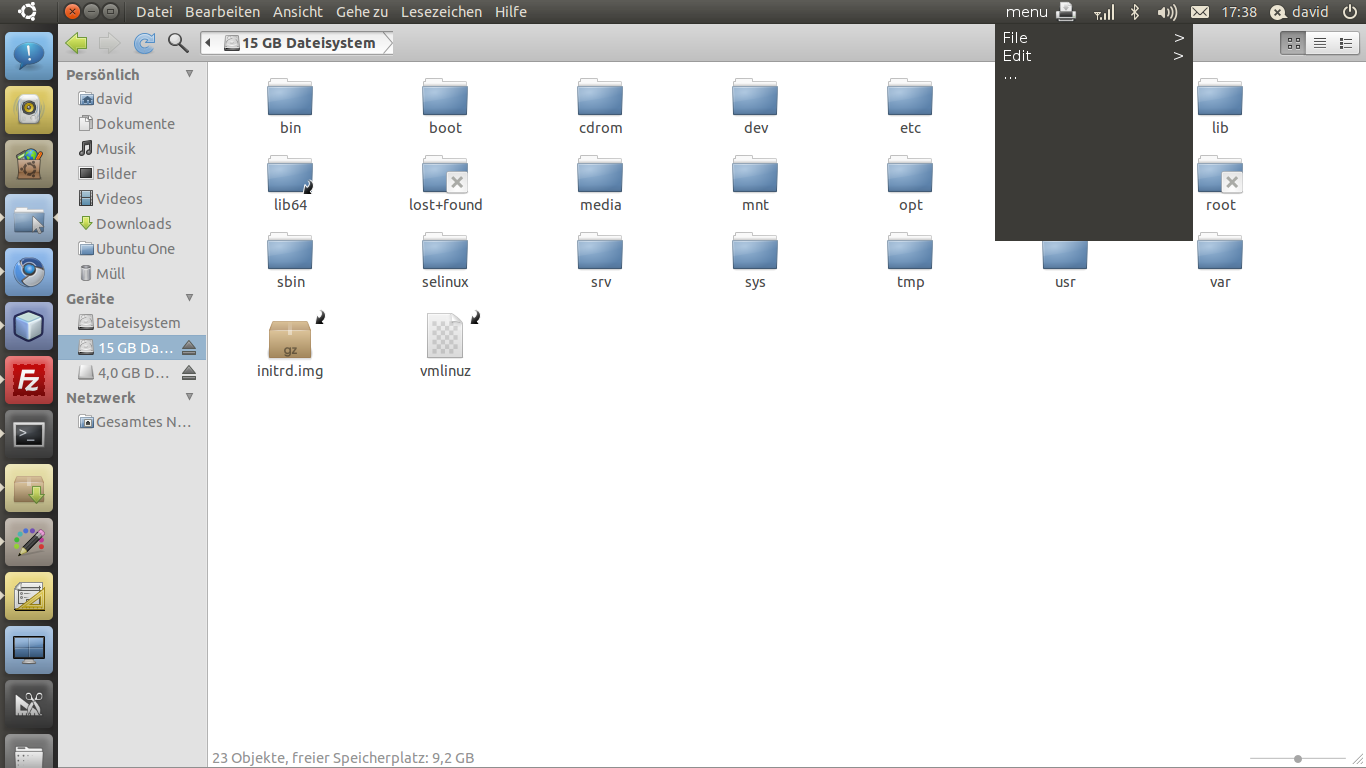This screenshot has height=768, width=1366.
Task: Click the Bluetooth indicator in top panel
Action: pyautogui.click(x=1135, y=12)
